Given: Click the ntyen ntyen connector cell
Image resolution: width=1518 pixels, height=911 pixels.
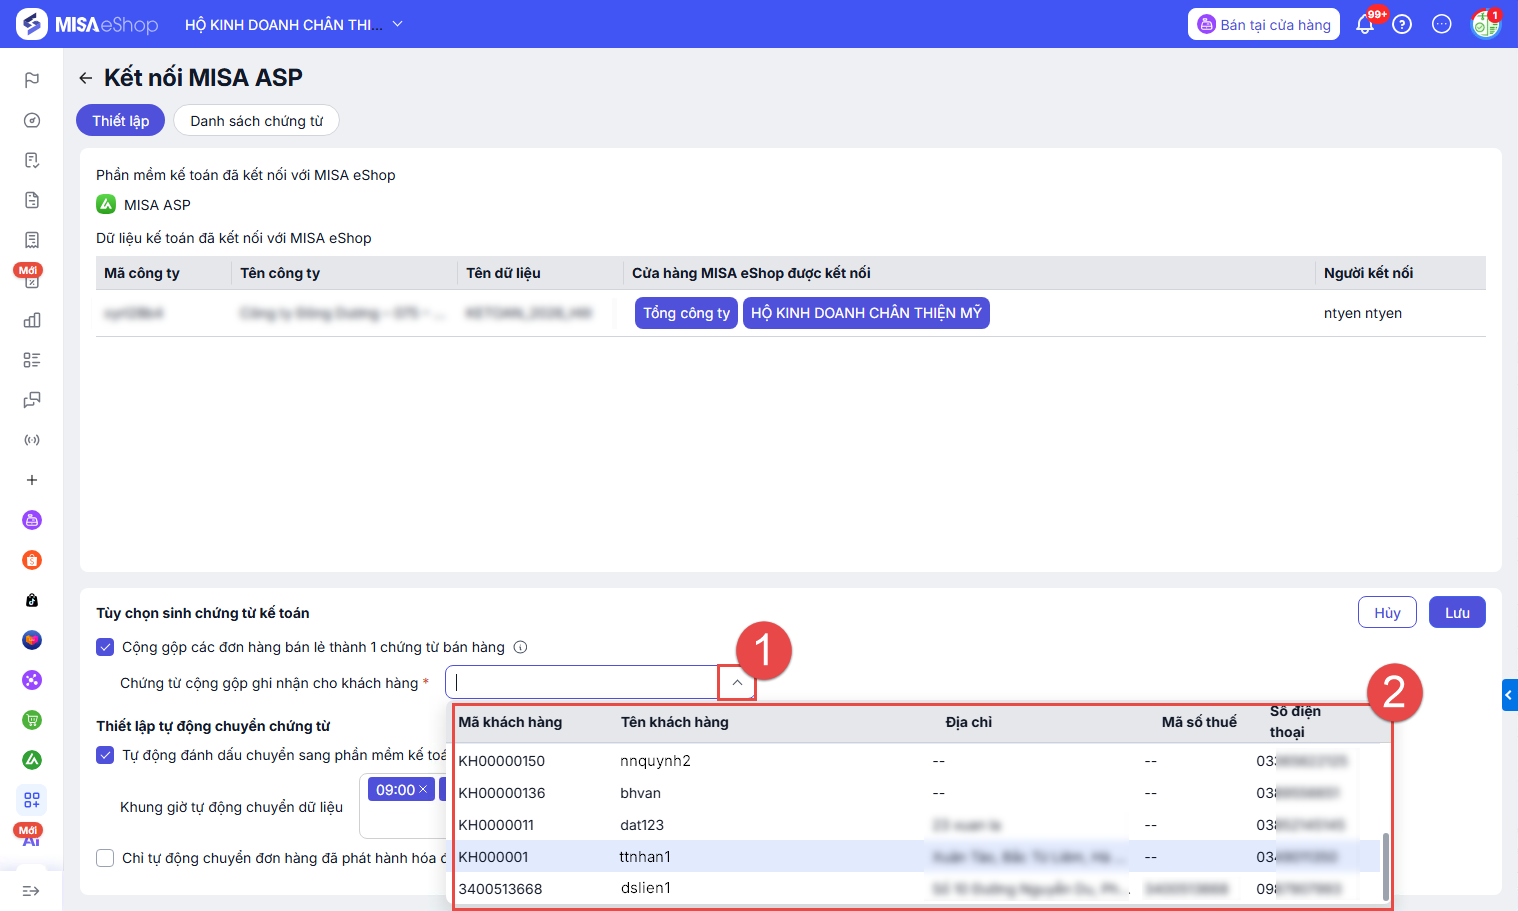Looking at the screenshot, I should (x=1363, y=313).
